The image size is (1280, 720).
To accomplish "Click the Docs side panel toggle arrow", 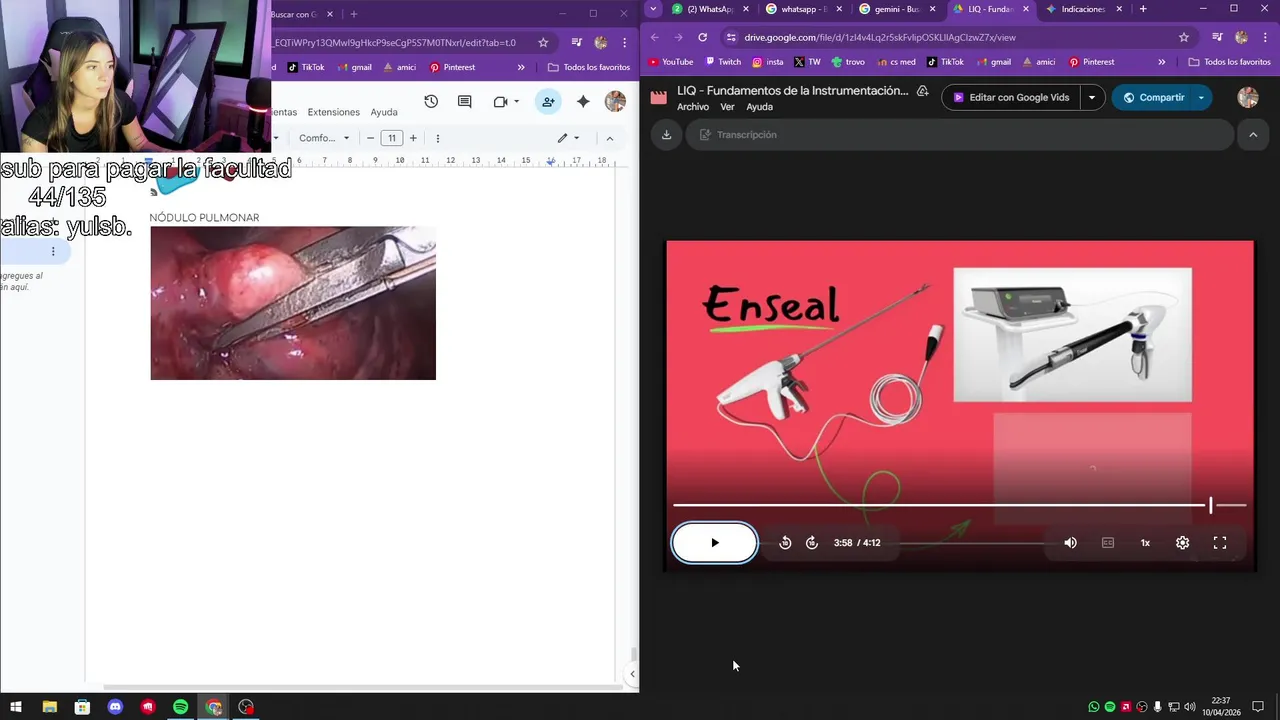I will [x=632, y=675].
